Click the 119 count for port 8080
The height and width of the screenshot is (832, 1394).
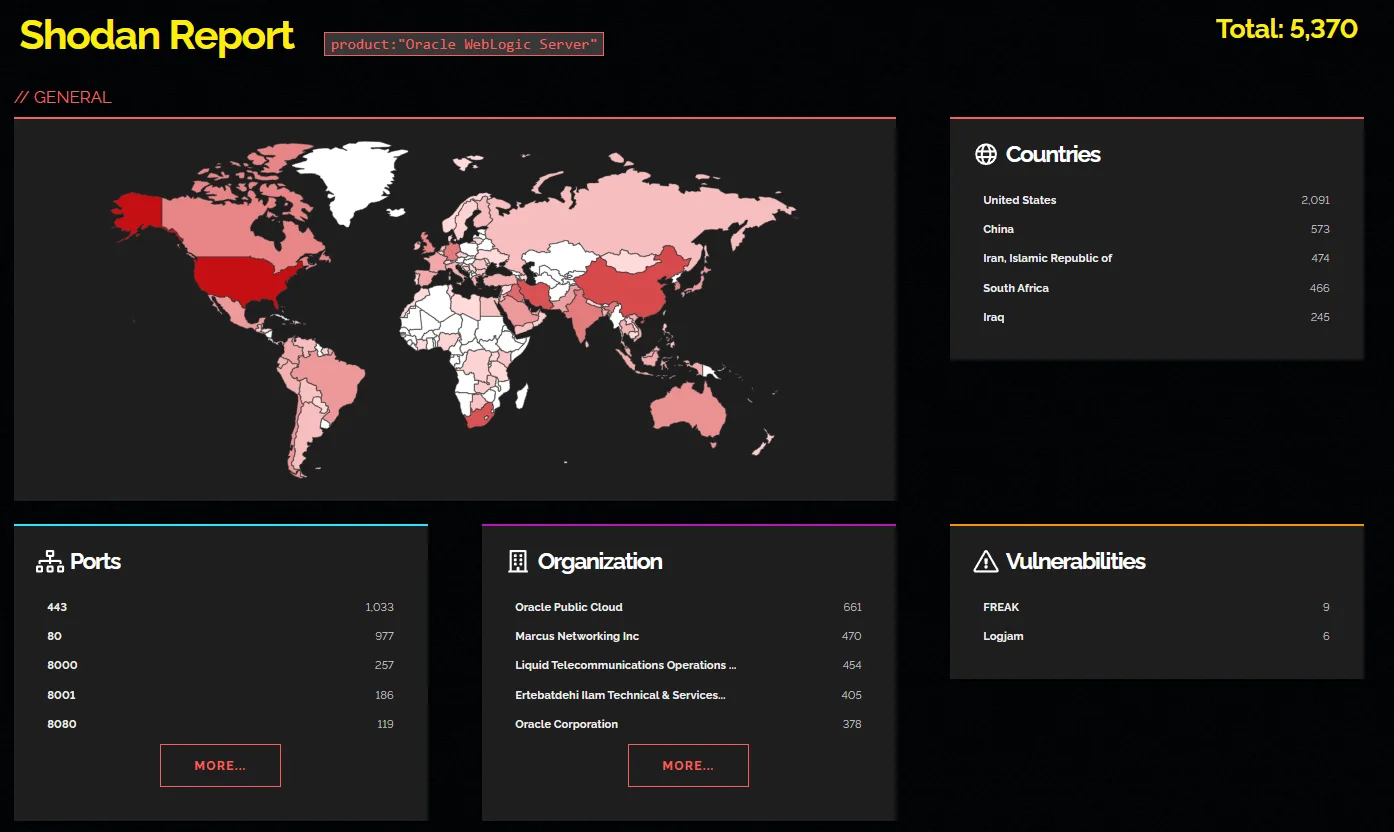point(385,724)
